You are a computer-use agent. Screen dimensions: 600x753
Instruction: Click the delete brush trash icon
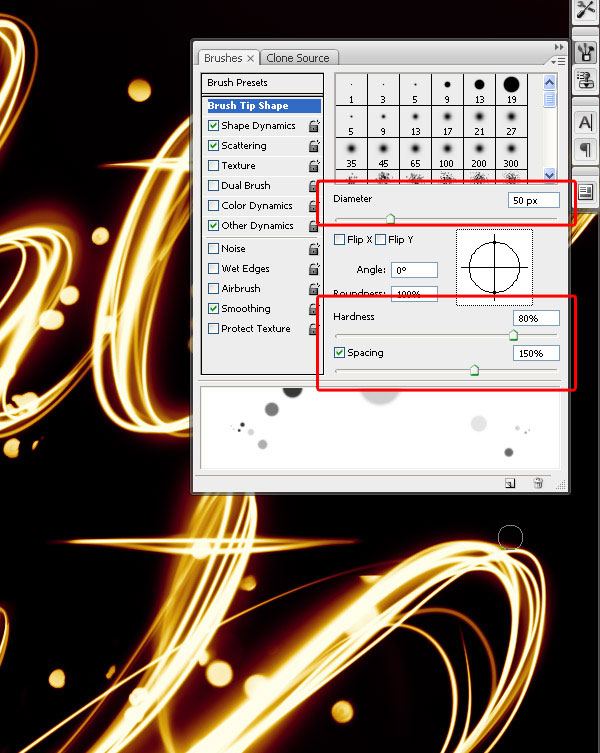click(538, 483)
